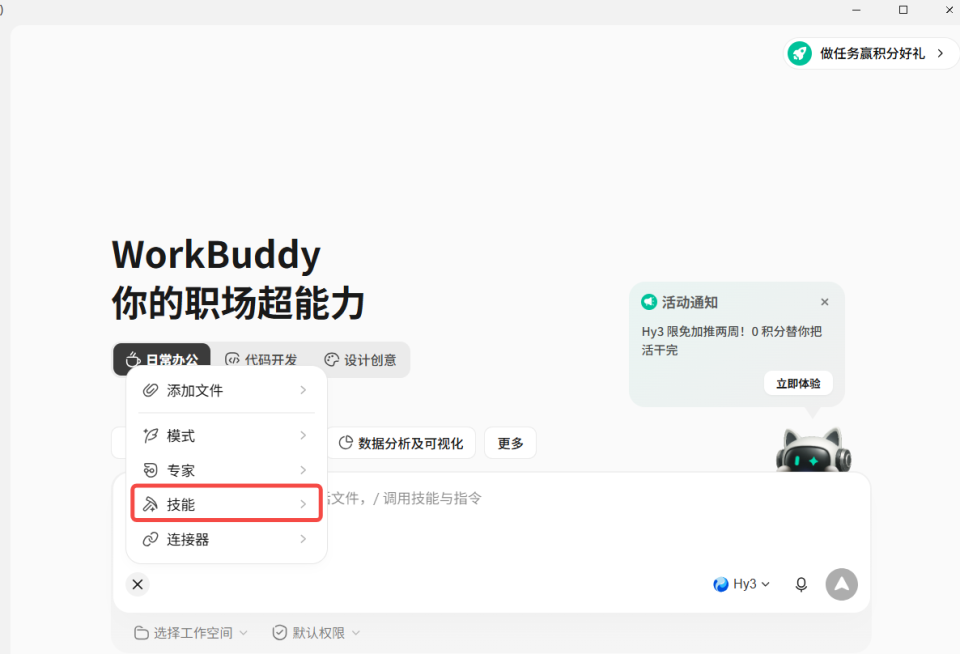The image size is (960, 654).
Task: Minimize the application window
Action: coord(857,10)
